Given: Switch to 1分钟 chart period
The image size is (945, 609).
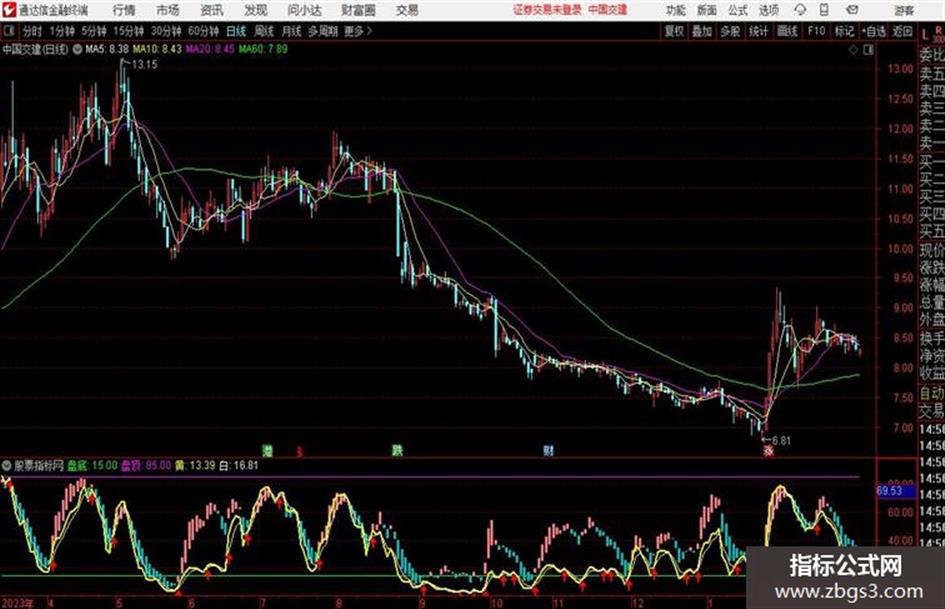Looking at the screenshot, I should point(61,31).
